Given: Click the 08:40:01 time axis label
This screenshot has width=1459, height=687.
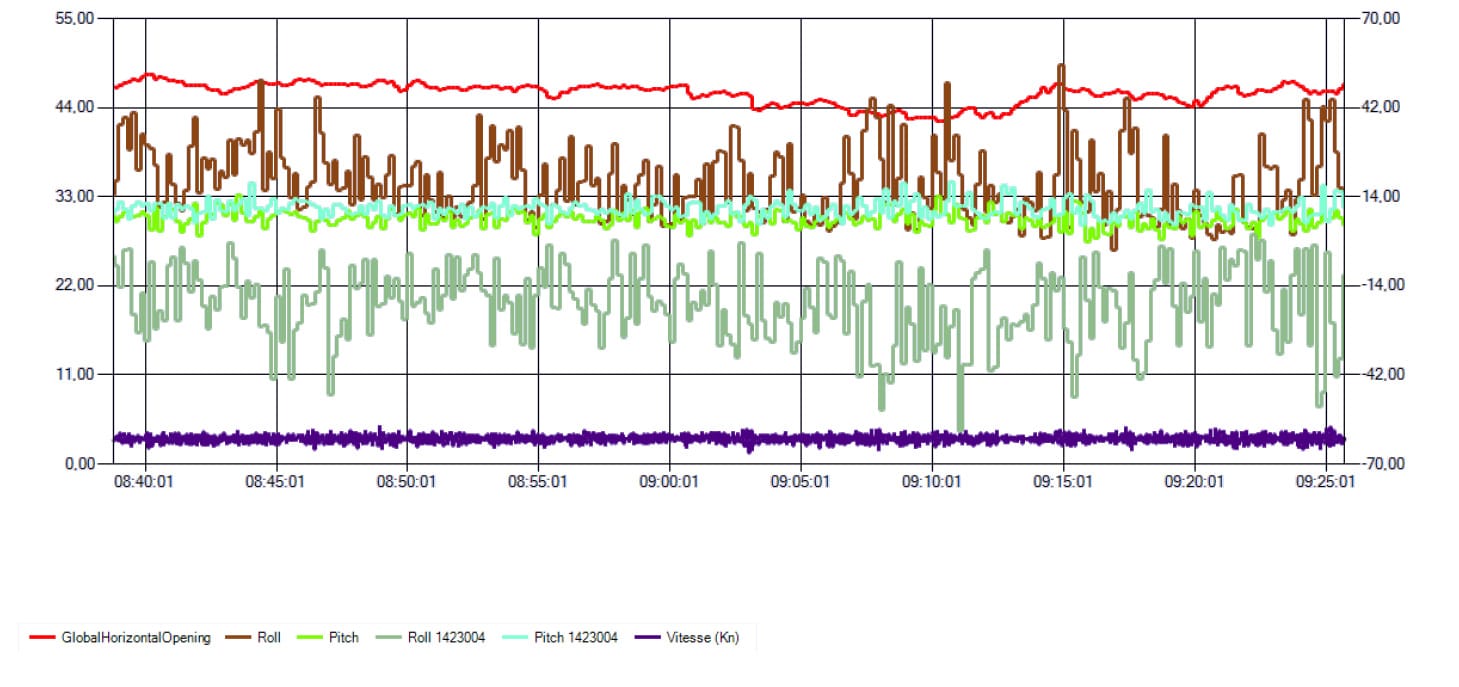Looking at the screenshot, I should pos(144,481).
